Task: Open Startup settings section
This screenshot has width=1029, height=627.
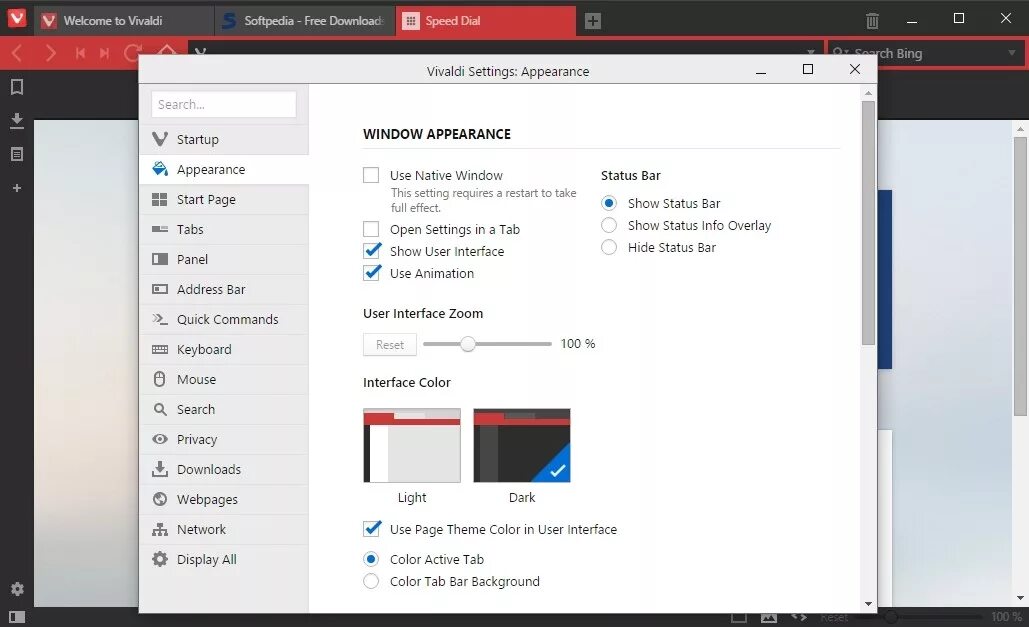Action: tap(224, 140)
